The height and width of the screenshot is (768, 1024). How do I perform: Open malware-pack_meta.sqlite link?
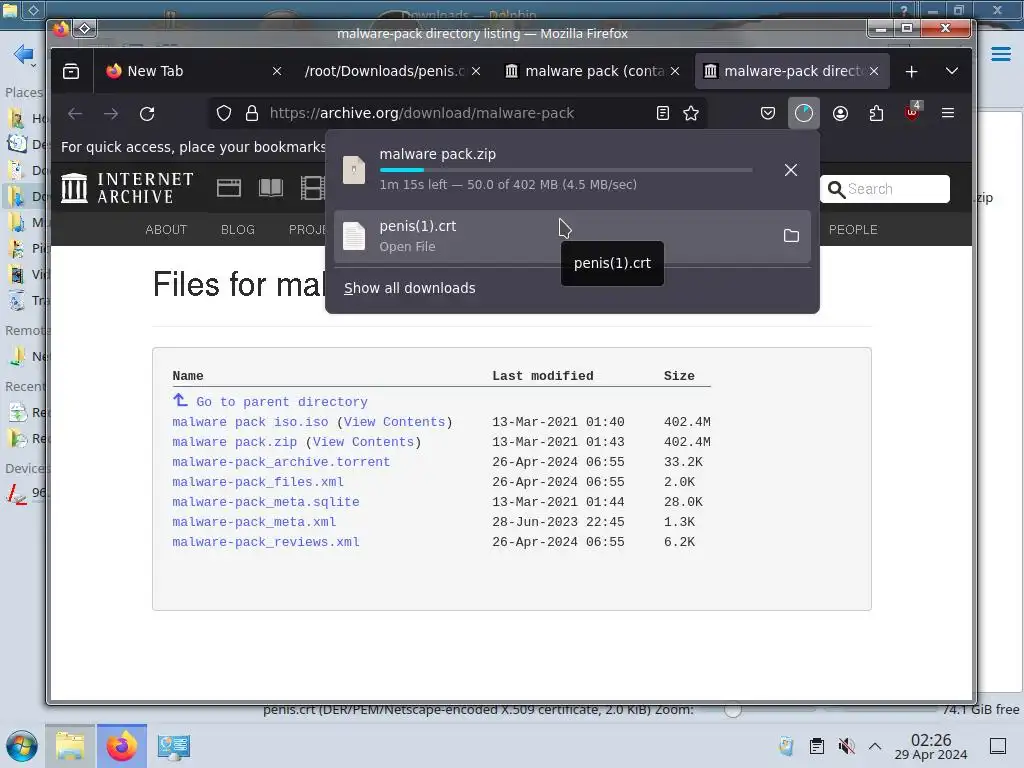click(x=266, y=502)
